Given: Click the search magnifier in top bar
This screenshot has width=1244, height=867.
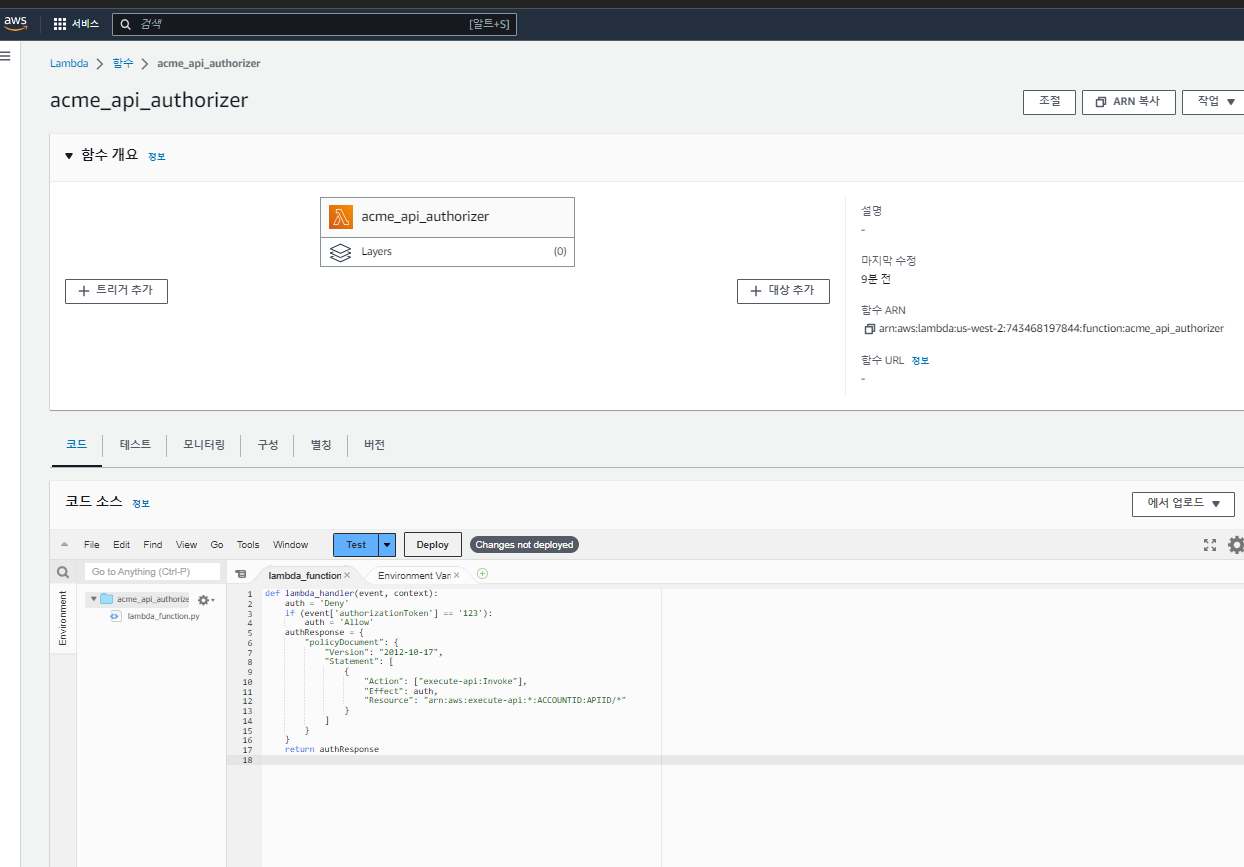Looking at the screenshot, I should 126,23.
